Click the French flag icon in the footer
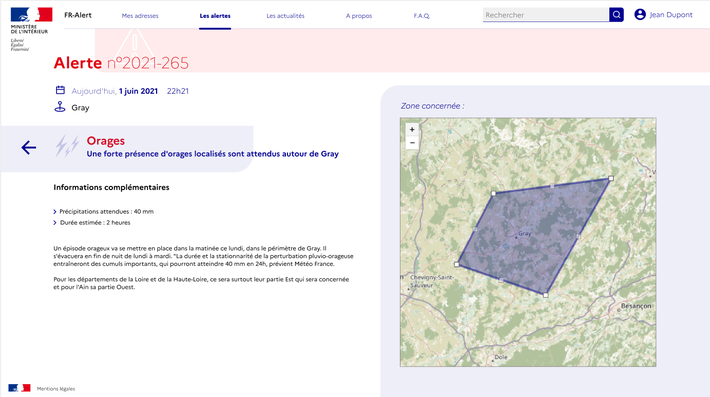 tap(19, 388)
